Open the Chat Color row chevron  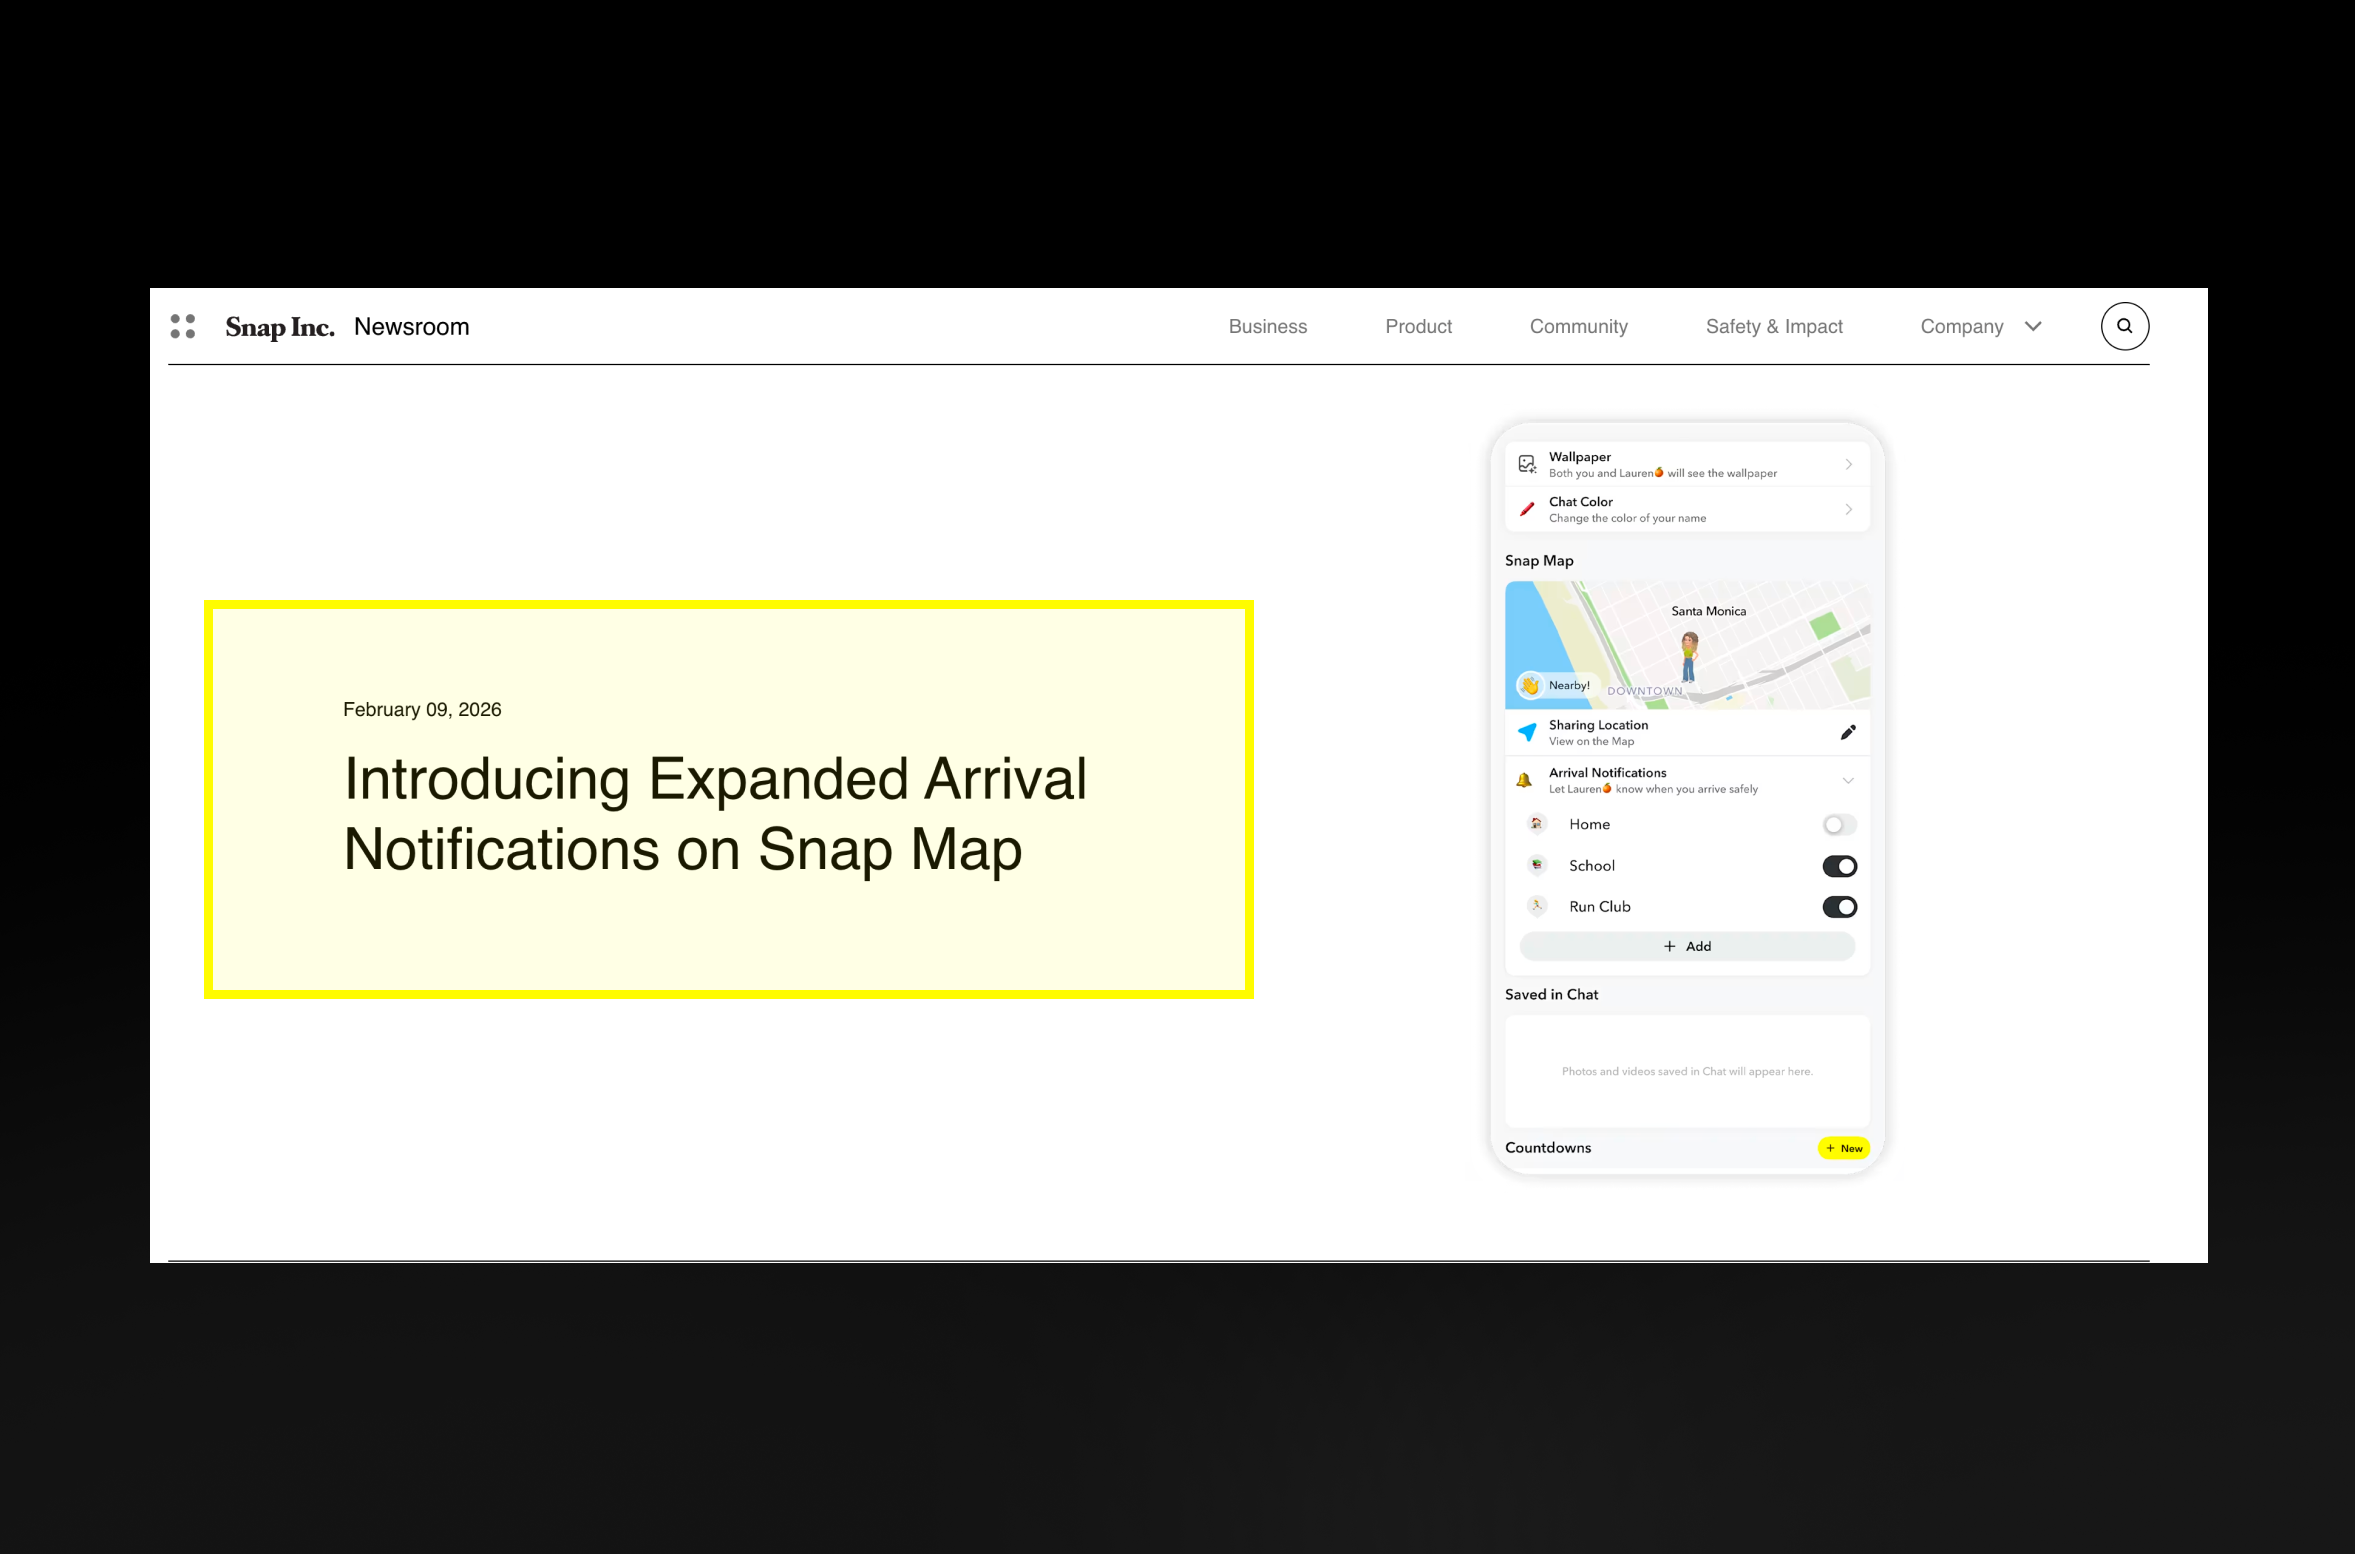pyautogui.click(x=1848, y=509)
